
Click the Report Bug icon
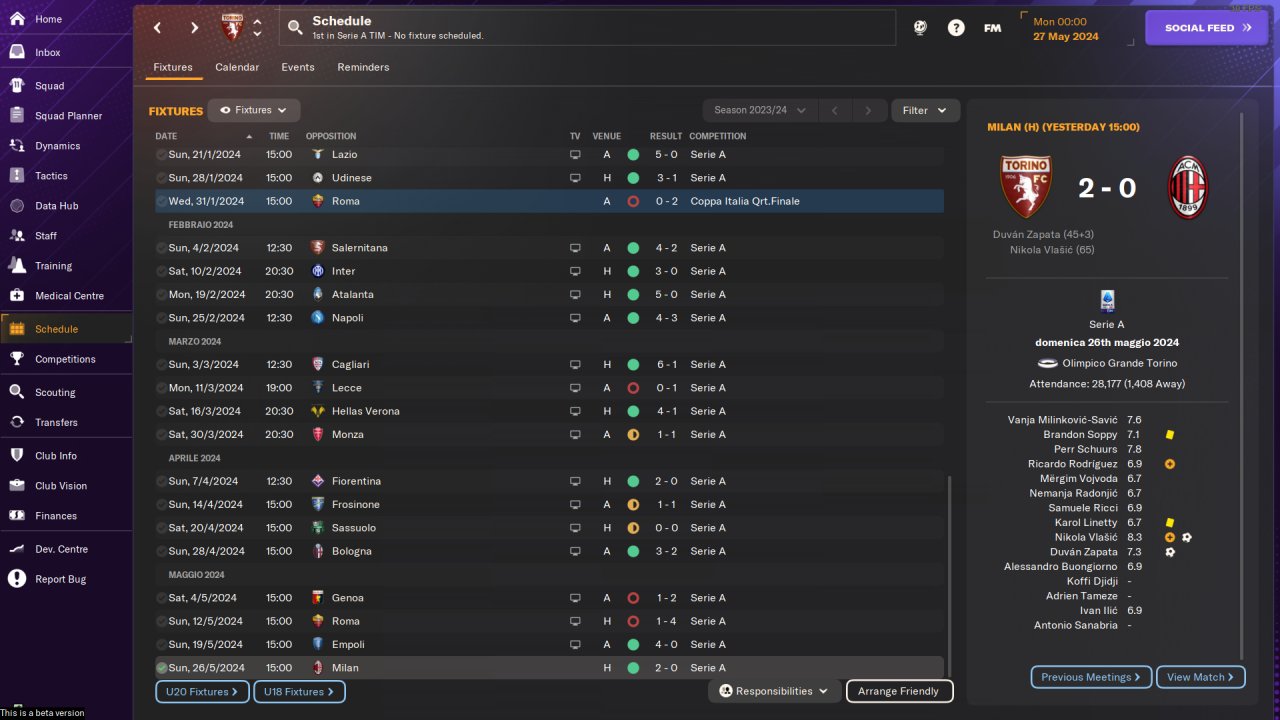[16, 579]
